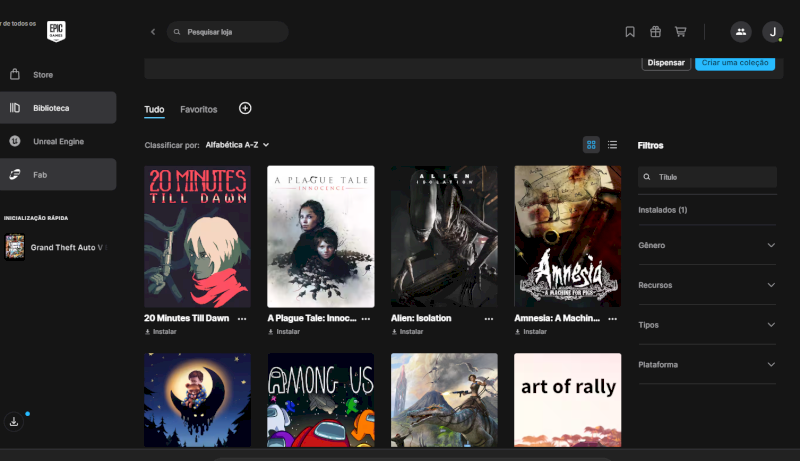
Task: Click the Criar uma coleção button
Action: pos(734,63)
